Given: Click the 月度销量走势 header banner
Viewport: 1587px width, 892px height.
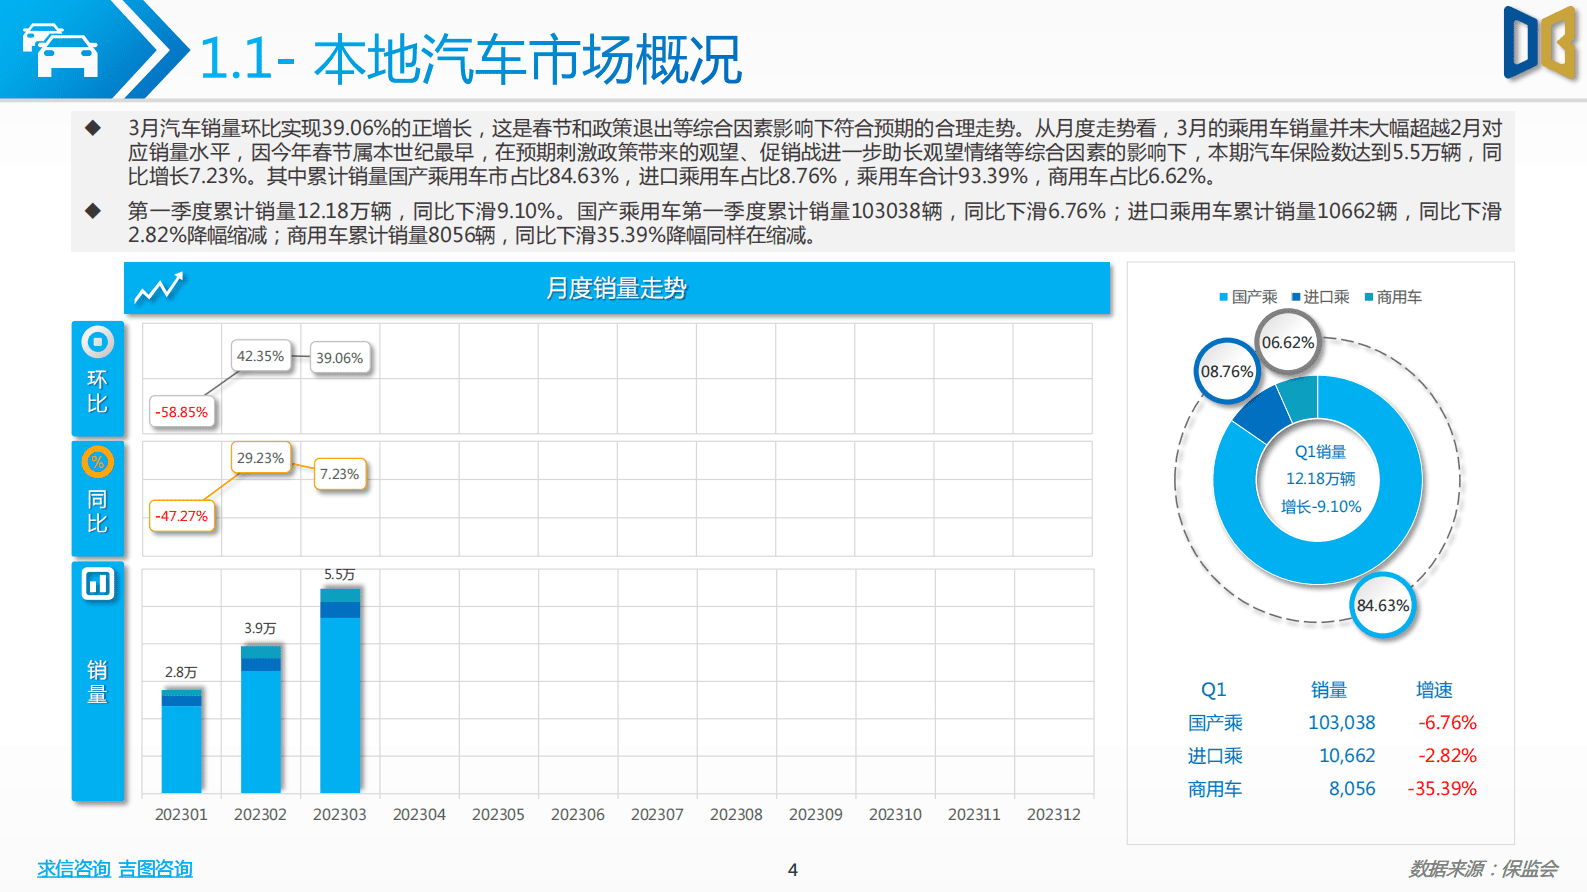Looking at the screenshot, I should pos(617,288).
